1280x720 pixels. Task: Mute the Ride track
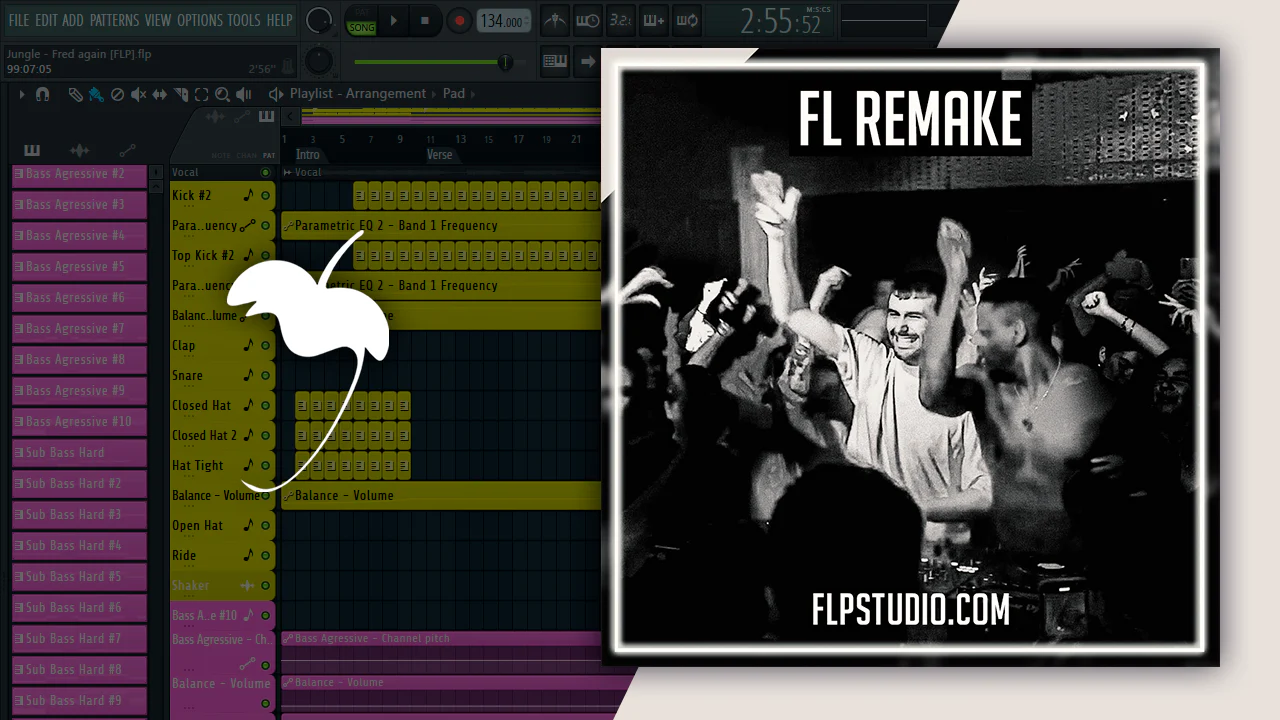265,556
